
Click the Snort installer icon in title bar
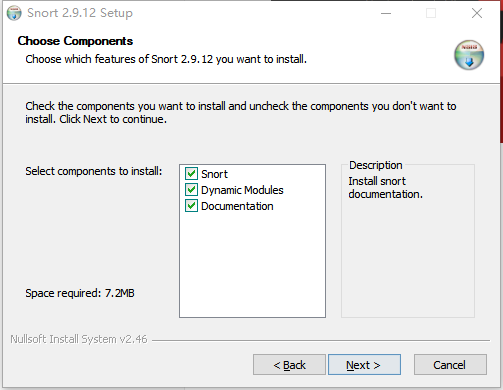point(14,13)
